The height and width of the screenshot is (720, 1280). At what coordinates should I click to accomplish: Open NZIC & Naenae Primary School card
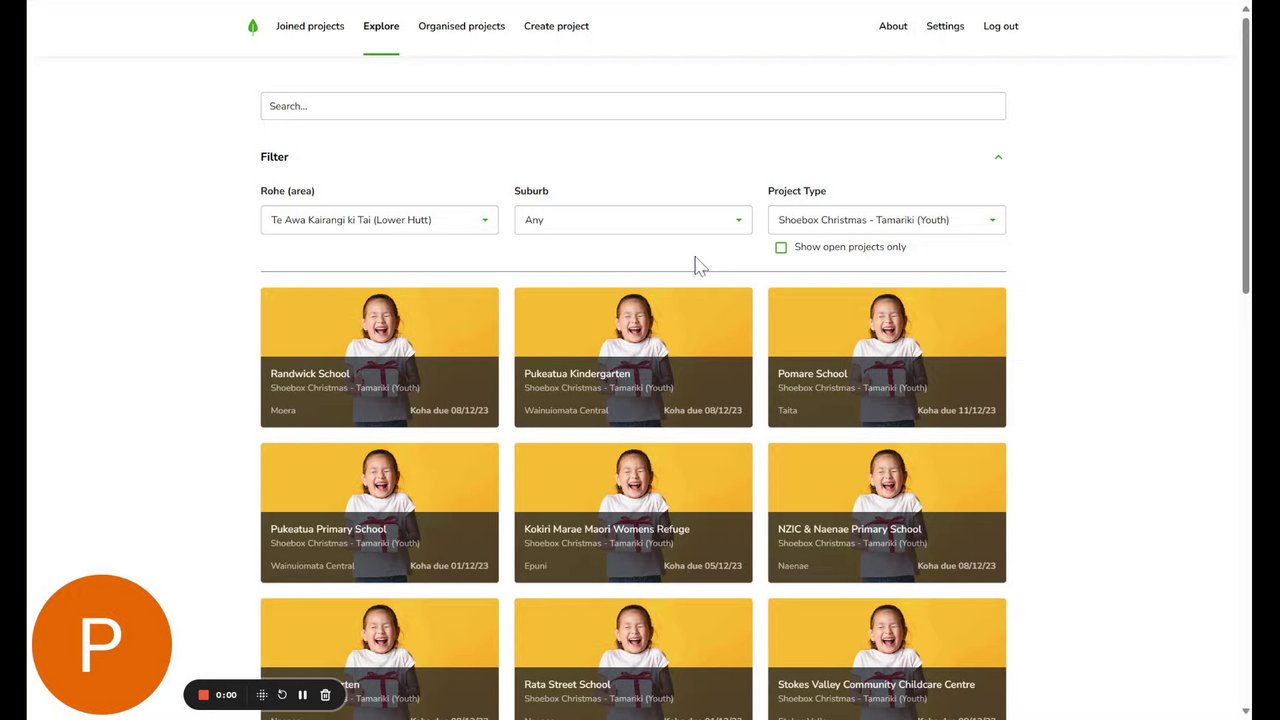click(x=887, y=513)
